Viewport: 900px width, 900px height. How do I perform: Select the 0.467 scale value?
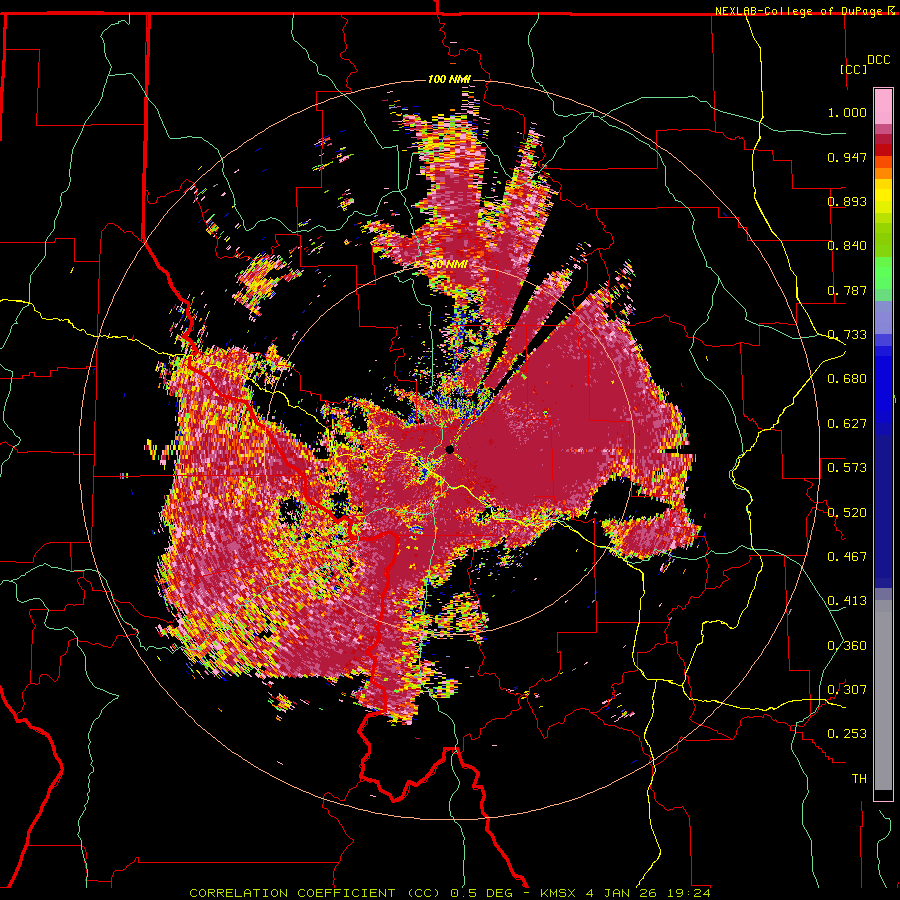coord(847,556)
